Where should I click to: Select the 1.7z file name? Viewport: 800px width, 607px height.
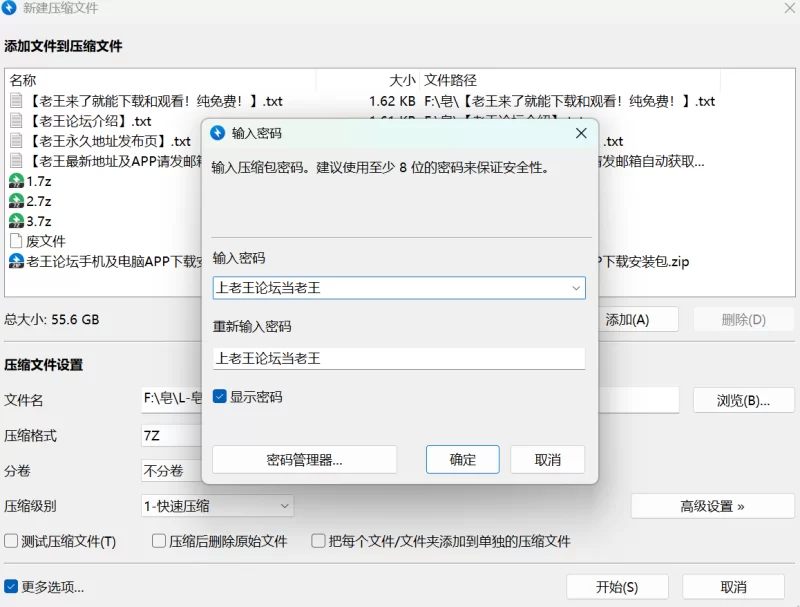tap(39, 181)
